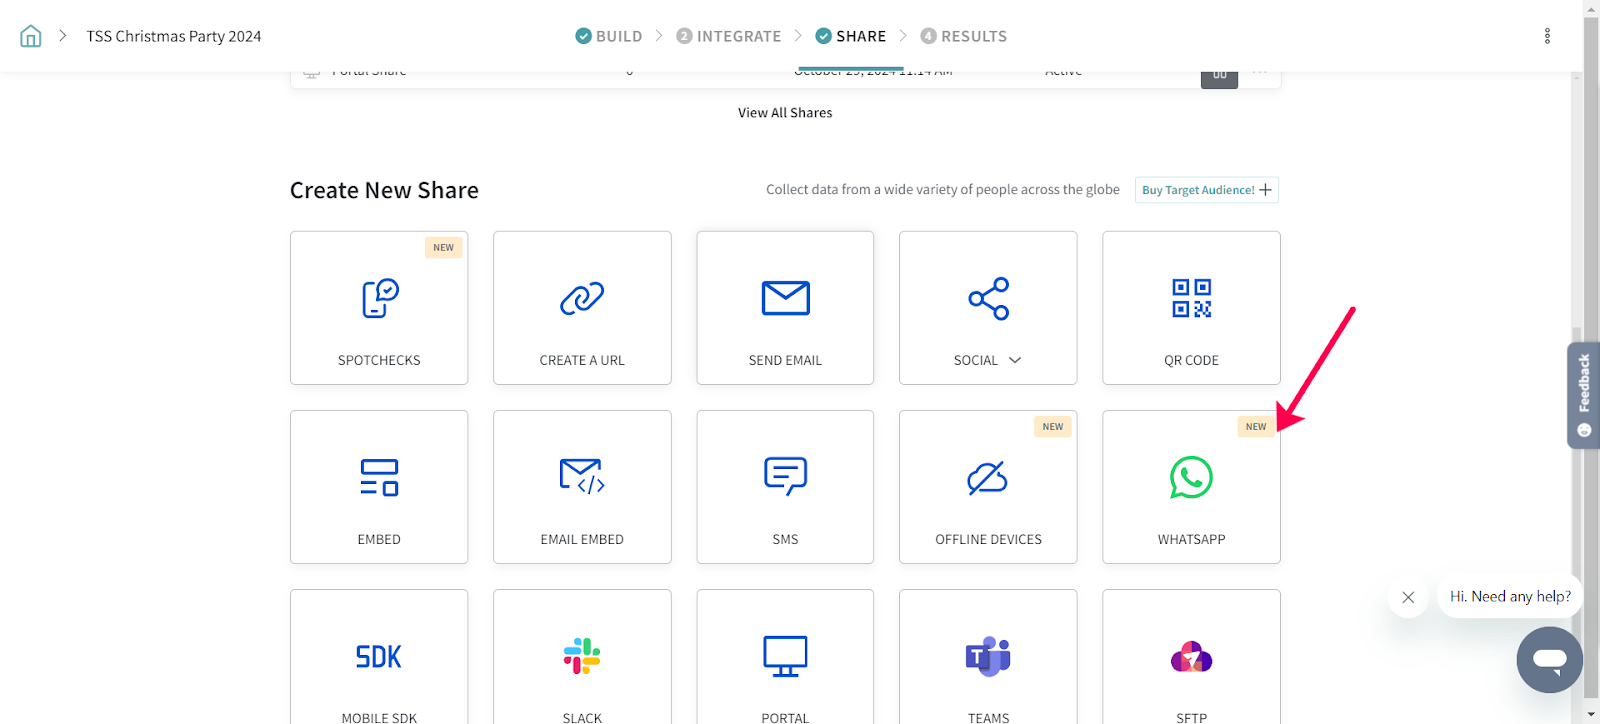The width and height of the screenshot is (1600, 724).
Task: Open the Integrate step tab
Action: tap(729, 36)
